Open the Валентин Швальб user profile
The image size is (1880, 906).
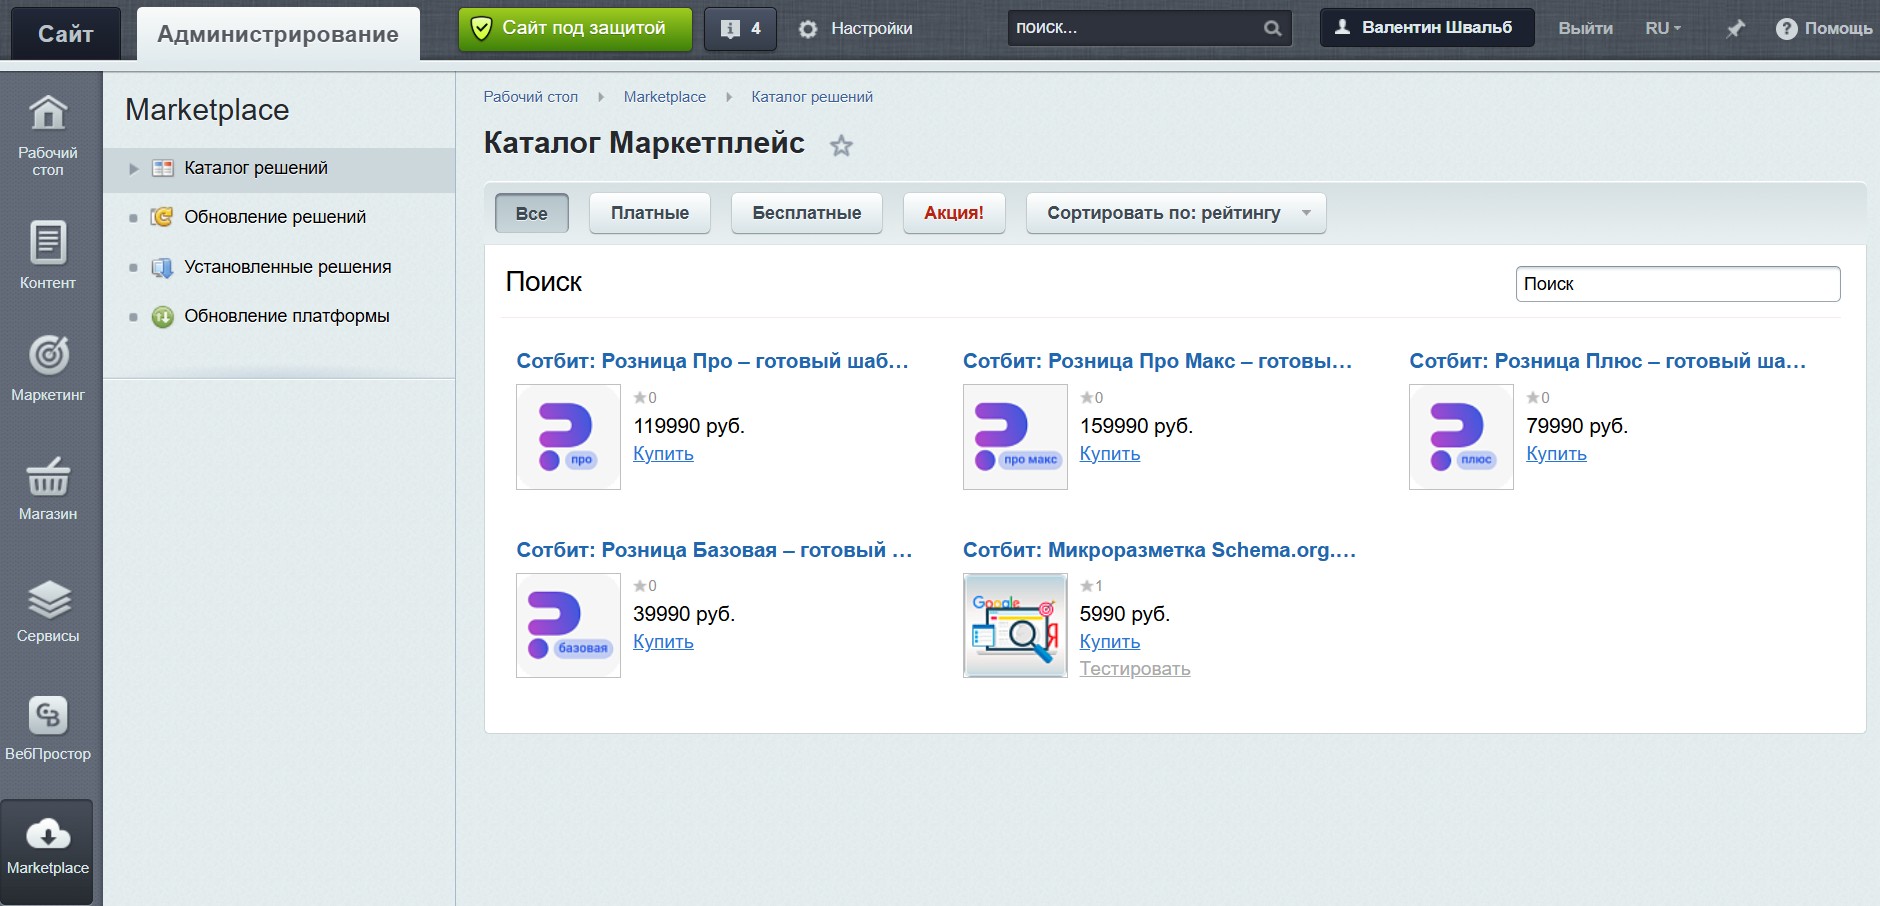tap(1427, 28)
